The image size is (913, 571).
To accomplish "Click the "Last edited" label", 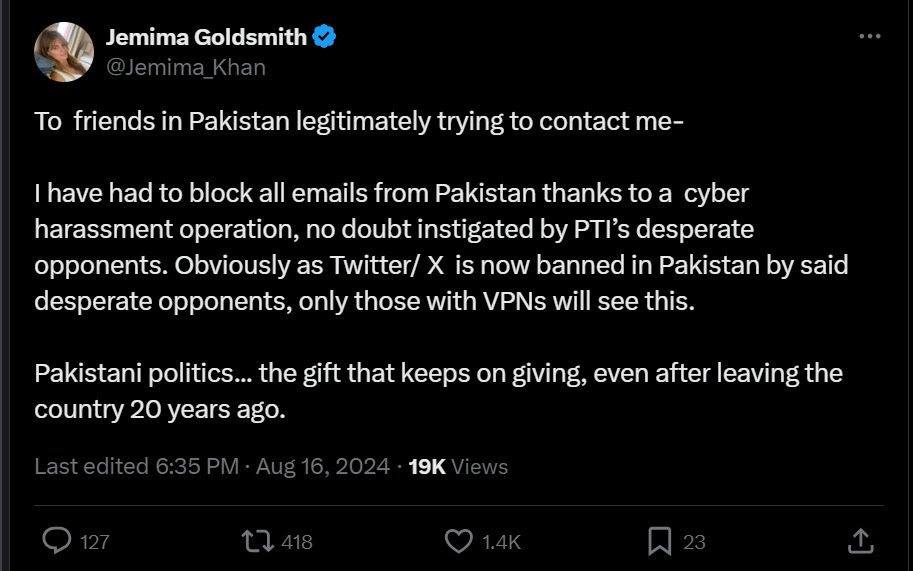I will [x=89, y=466].
